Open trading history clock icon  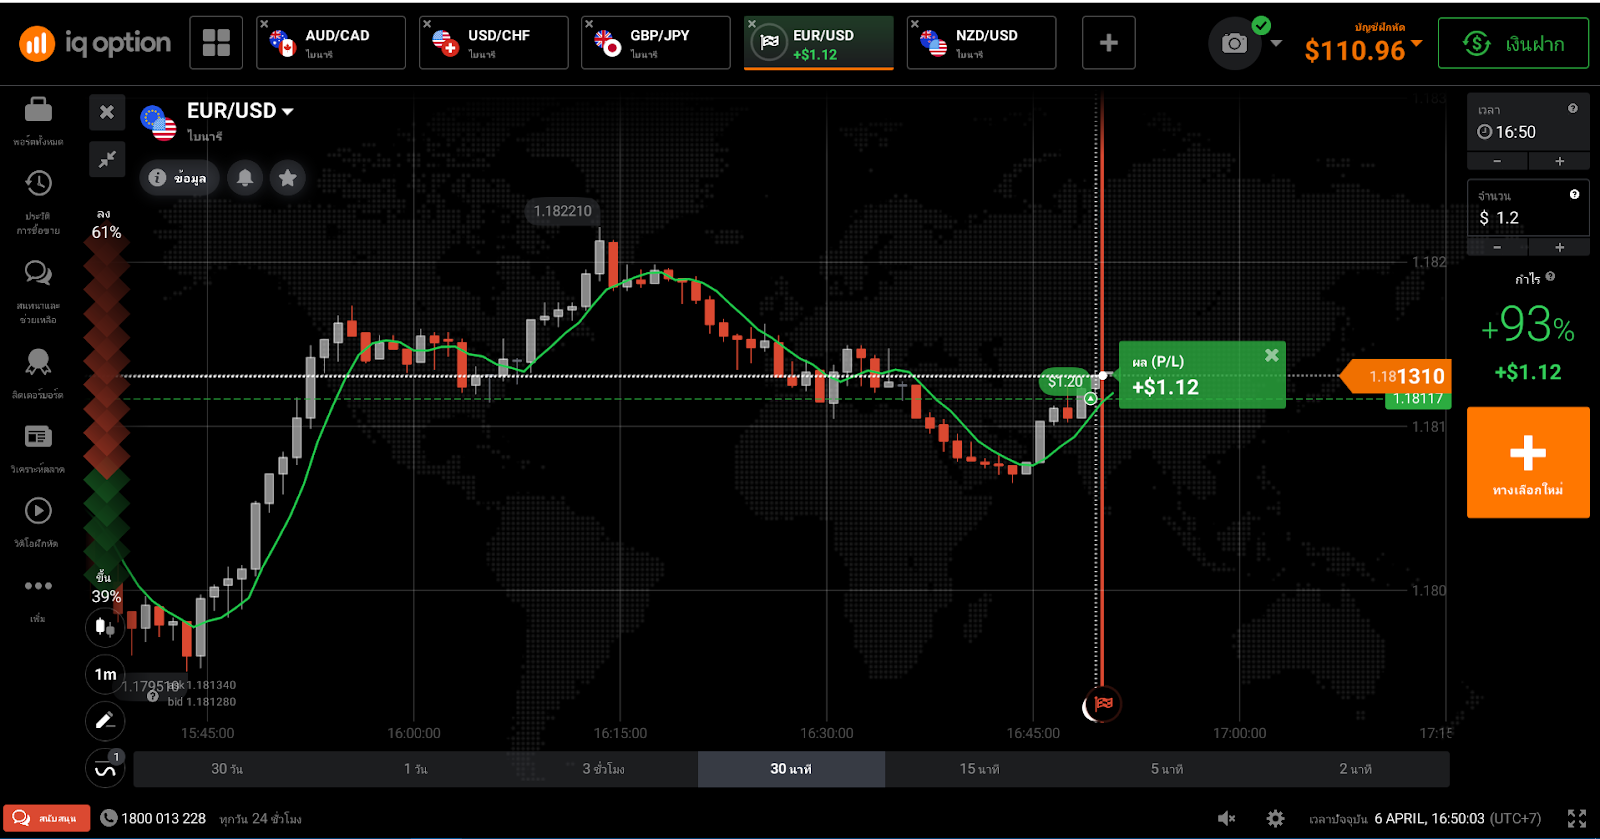38,183
